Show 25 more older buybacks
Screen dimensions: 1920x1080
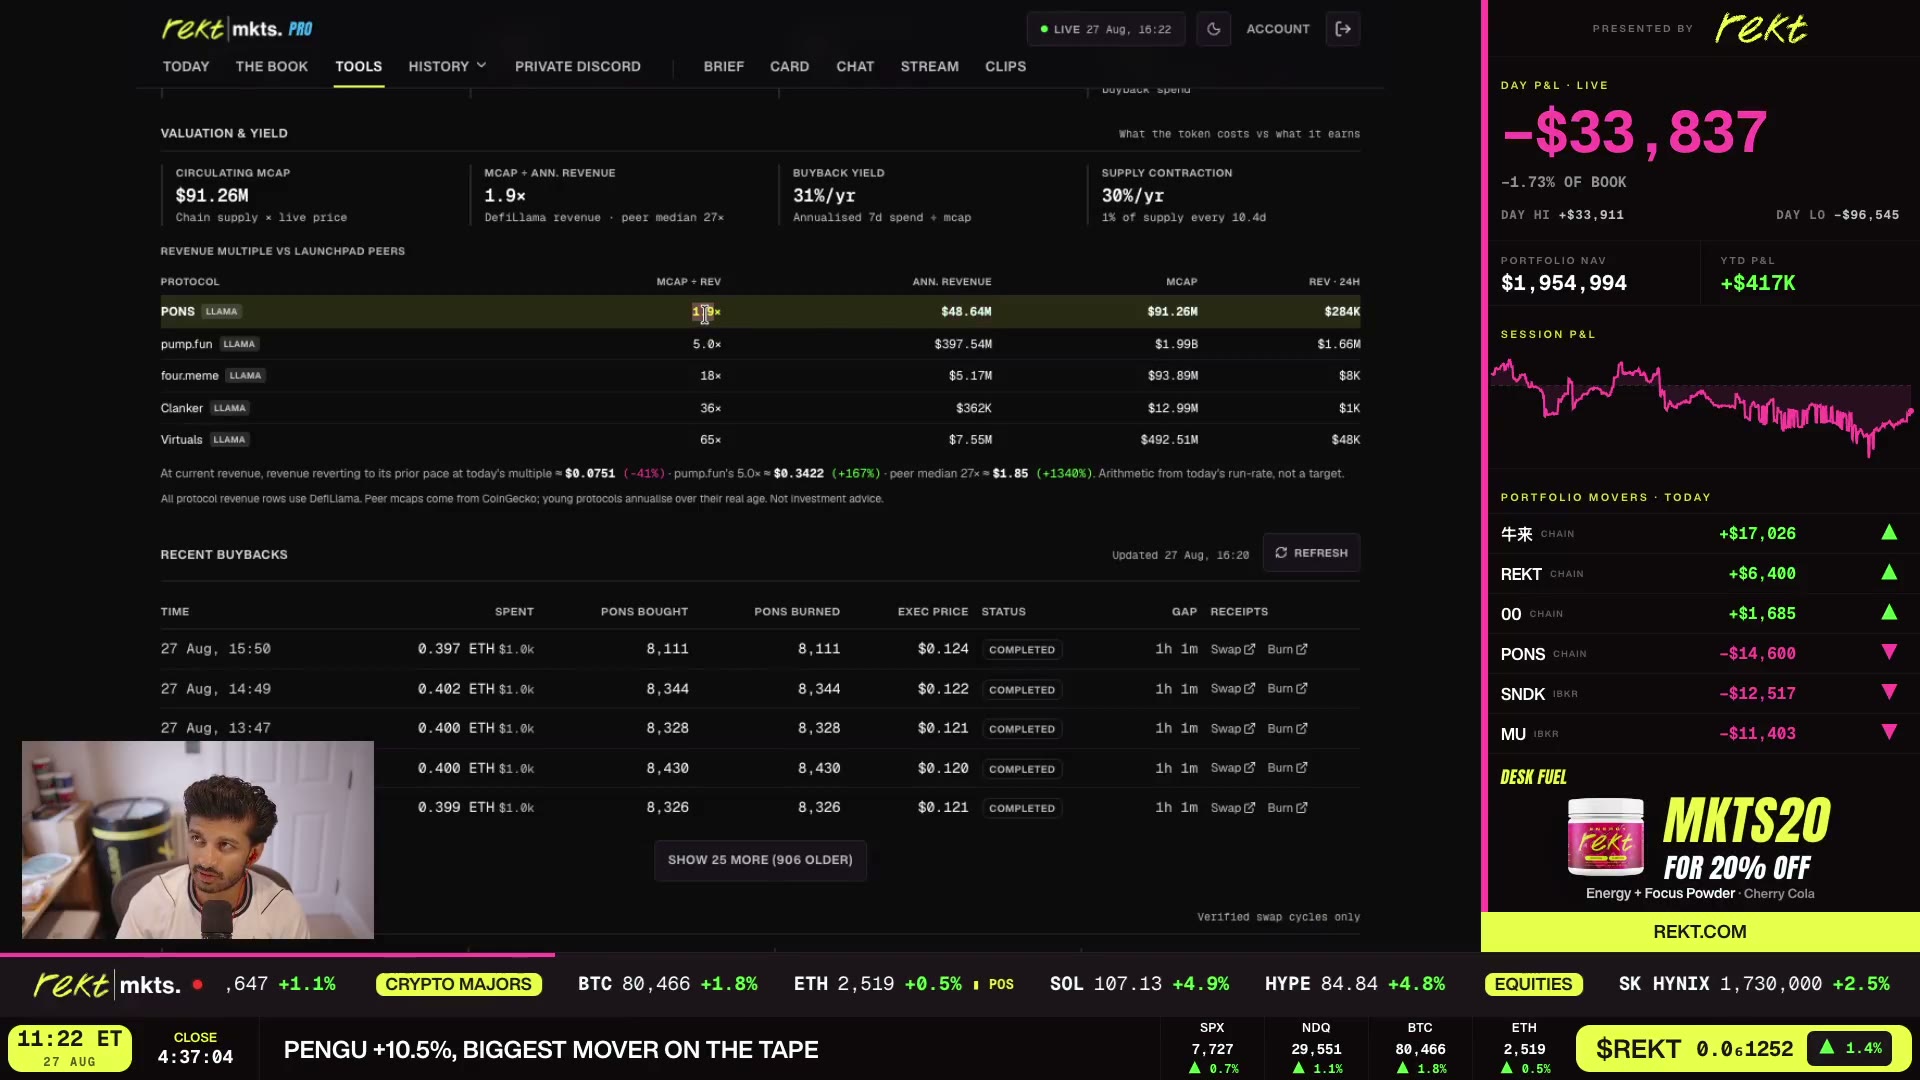(x=760, y=860)
